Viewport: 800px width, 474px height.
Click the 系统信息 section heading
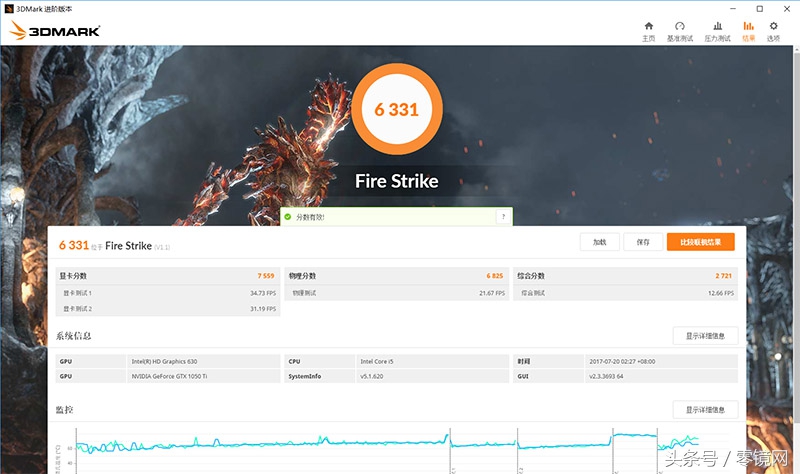73,336
